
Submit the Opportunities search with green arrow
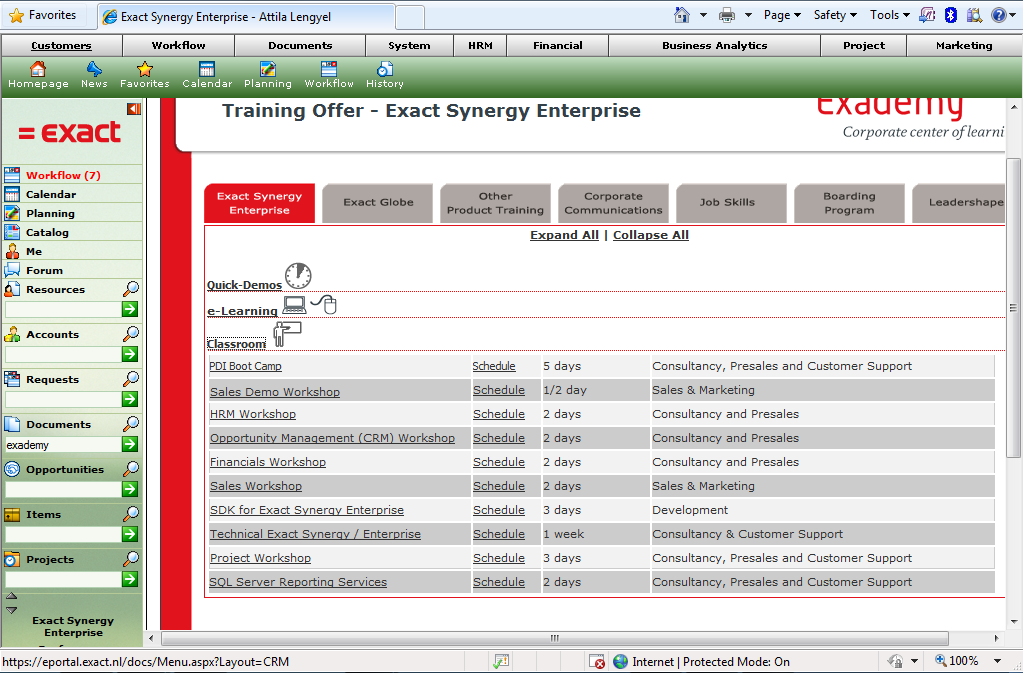click(130, 489)
